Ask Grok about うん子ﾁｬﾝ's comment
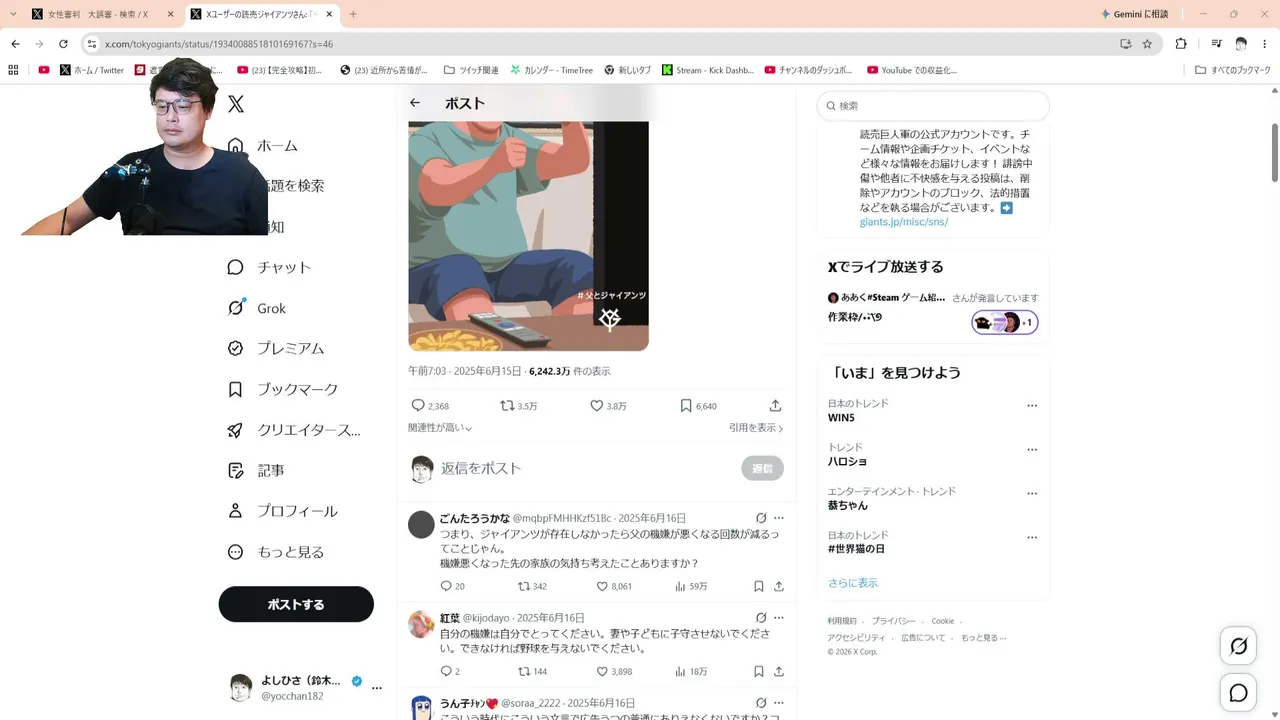 point(761,703)
